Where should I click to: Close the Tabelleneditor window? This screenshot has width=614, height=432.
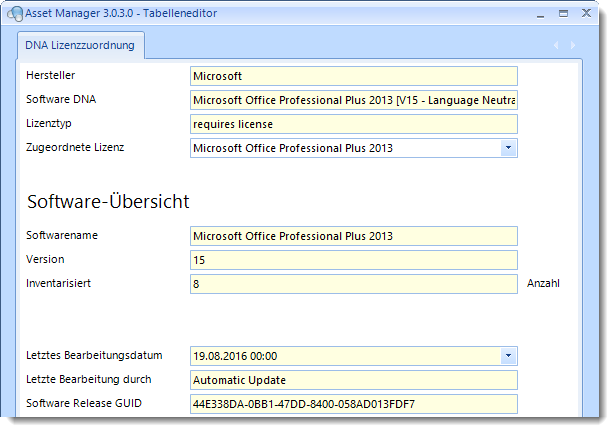click(x=586, y=13)
